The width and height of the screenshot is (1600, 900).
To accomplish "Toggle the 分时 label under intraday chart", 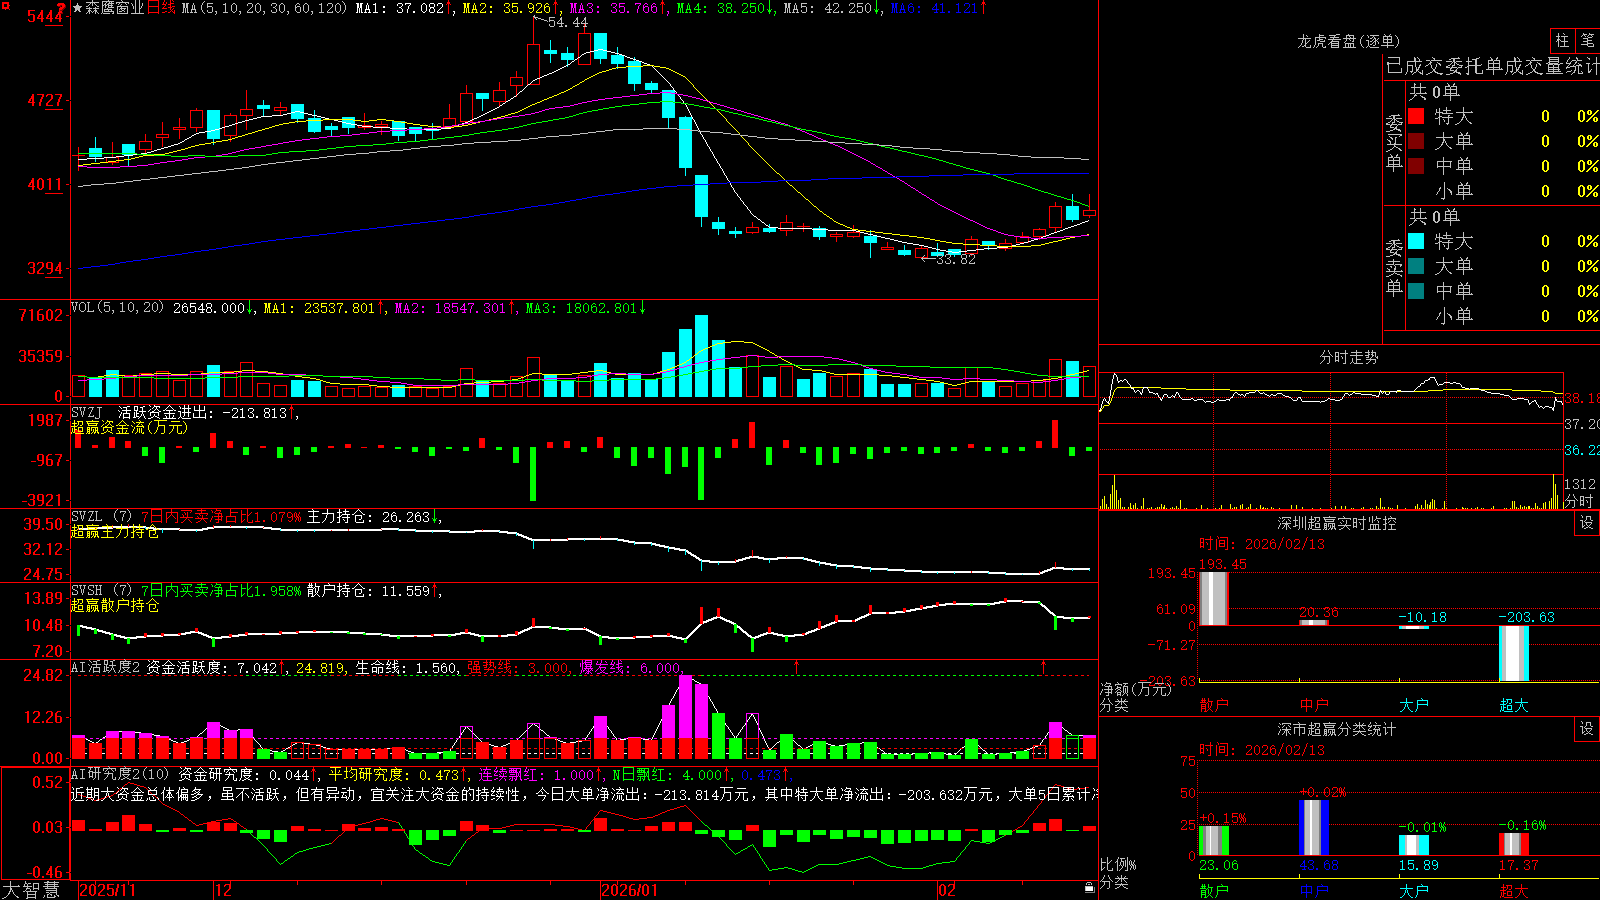I will tap(1579, 501).
